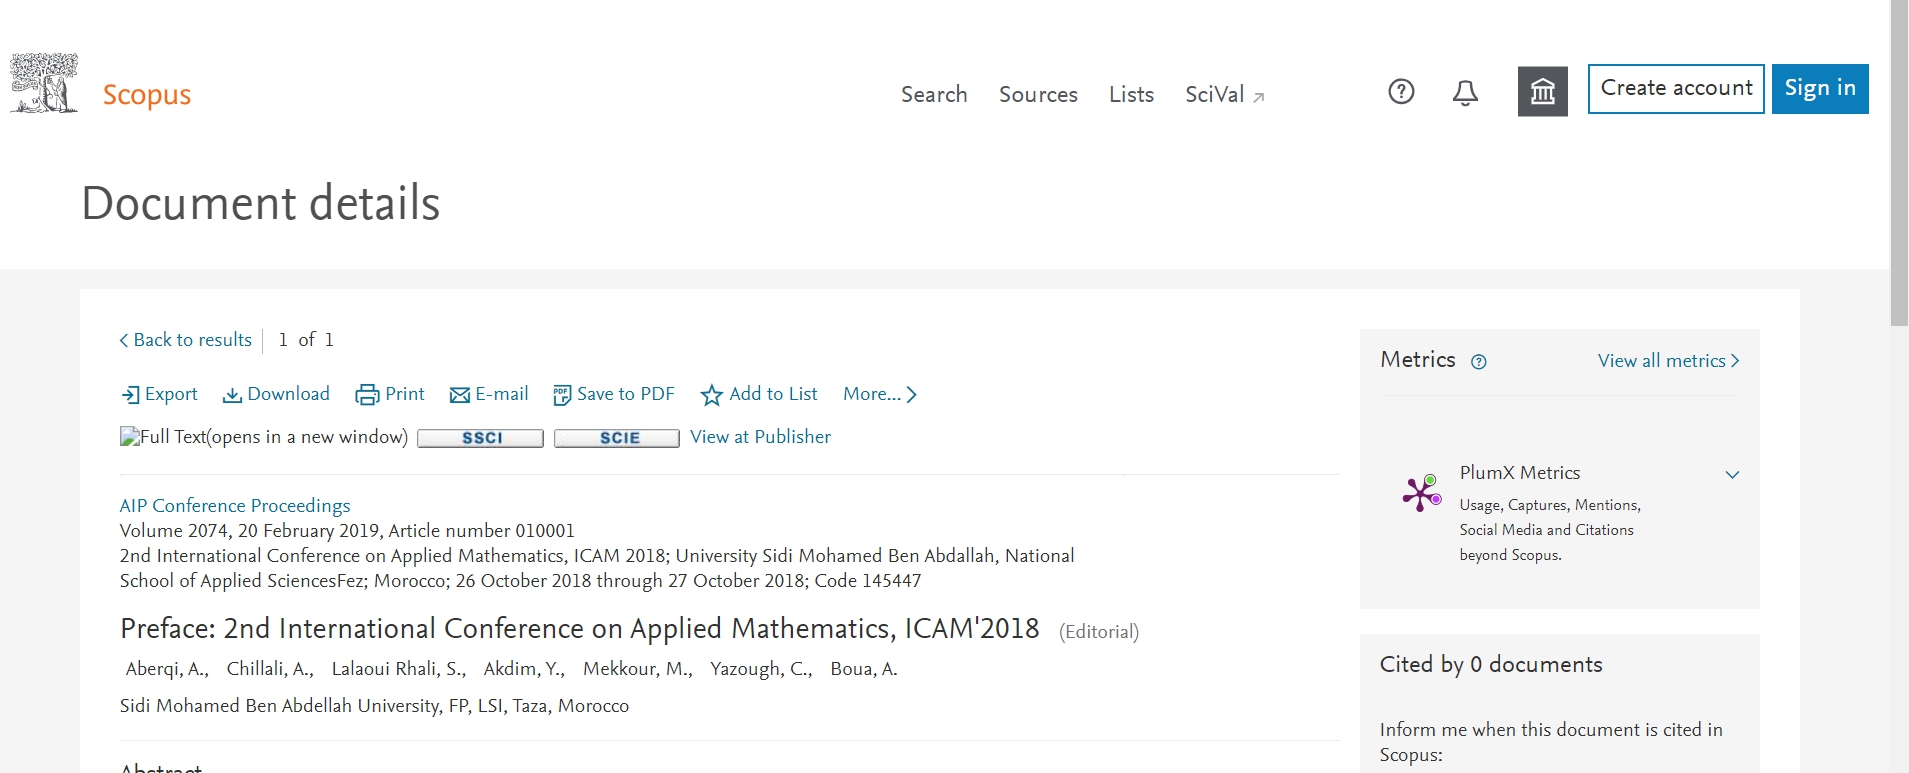This screenshot has height=773, width=1909.
Task: Click the Create account button
Action: 1676,89
